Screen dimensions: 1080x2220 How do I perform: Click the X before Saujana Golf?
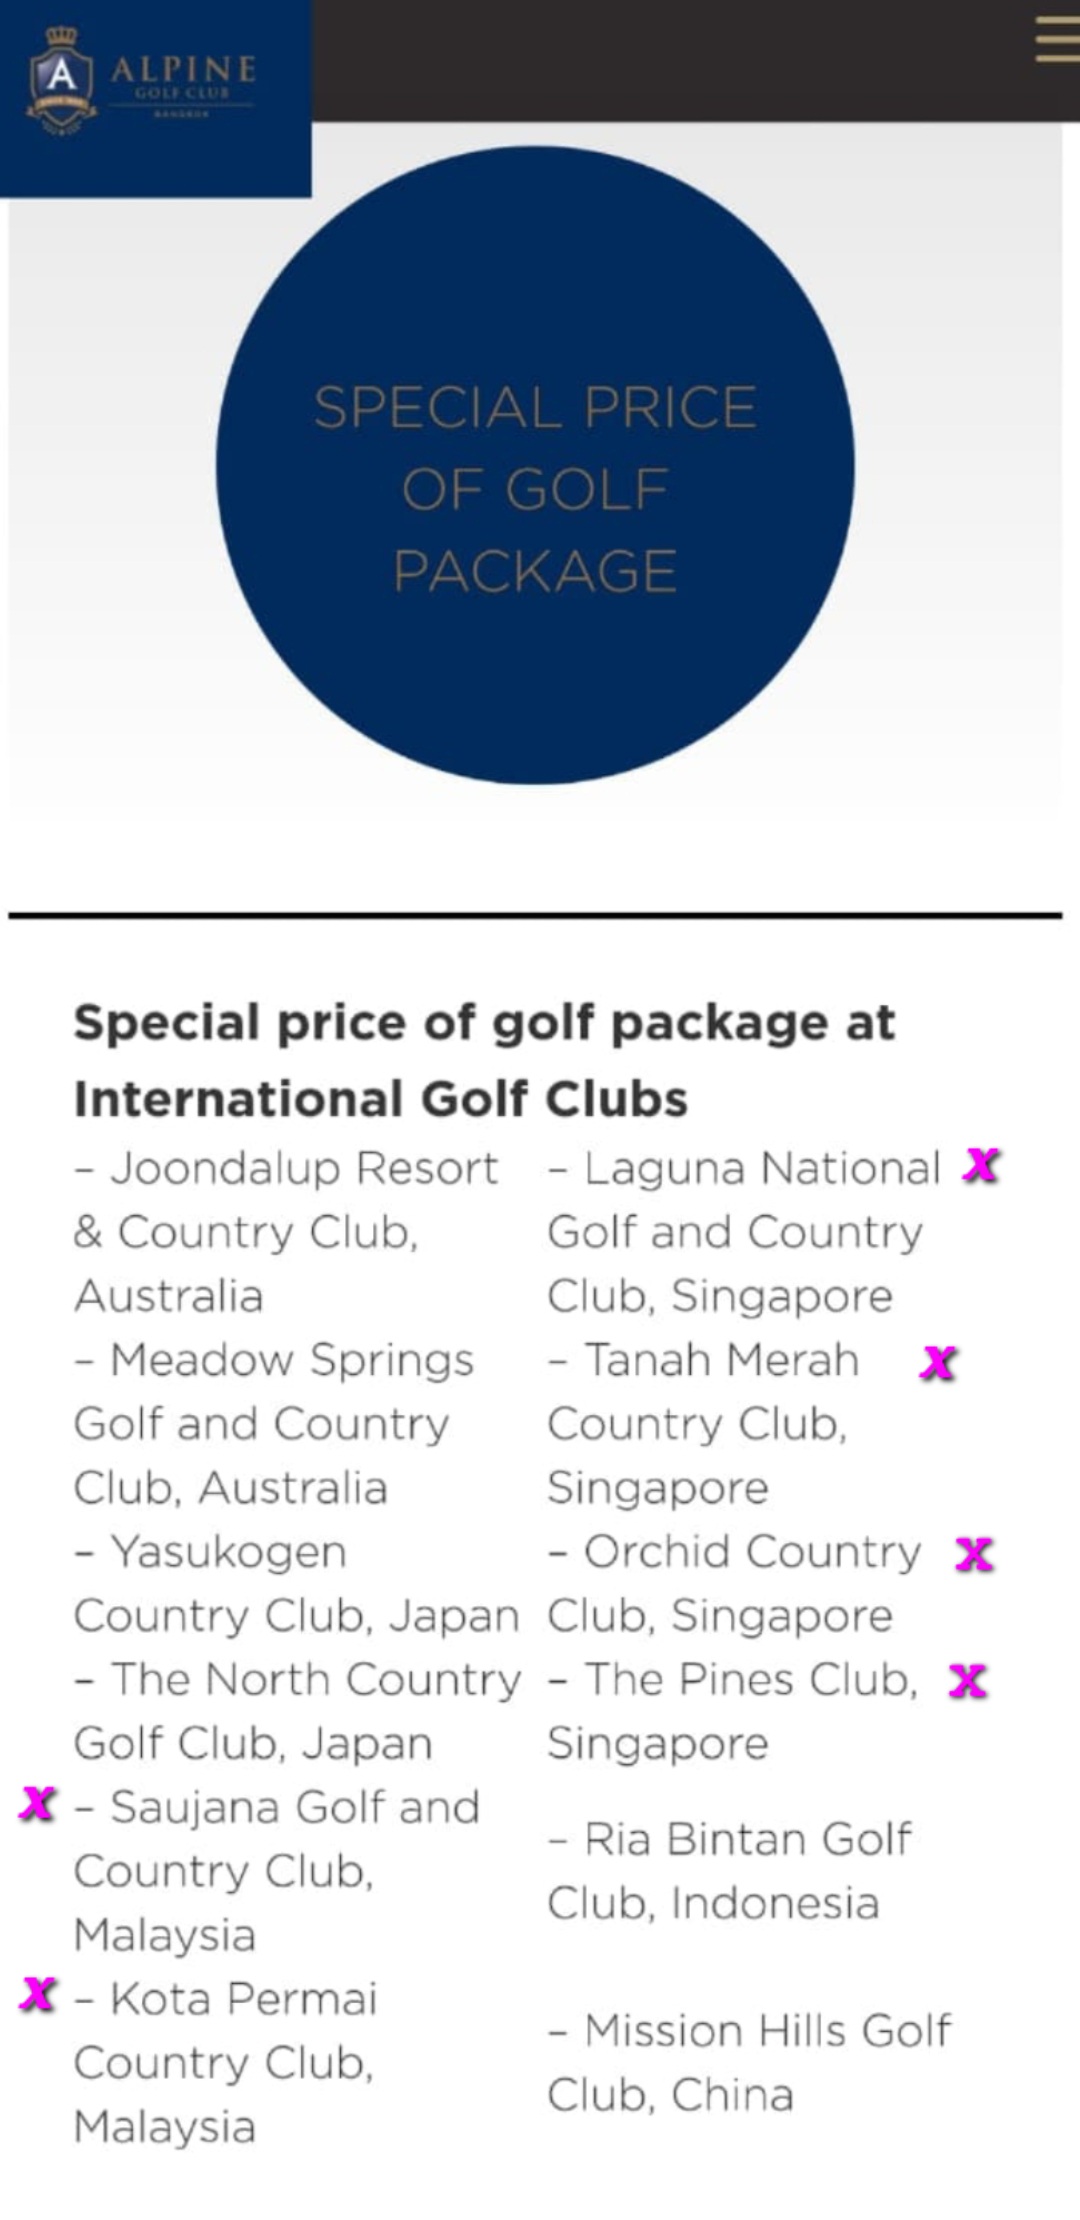(x=38, y=1804)
